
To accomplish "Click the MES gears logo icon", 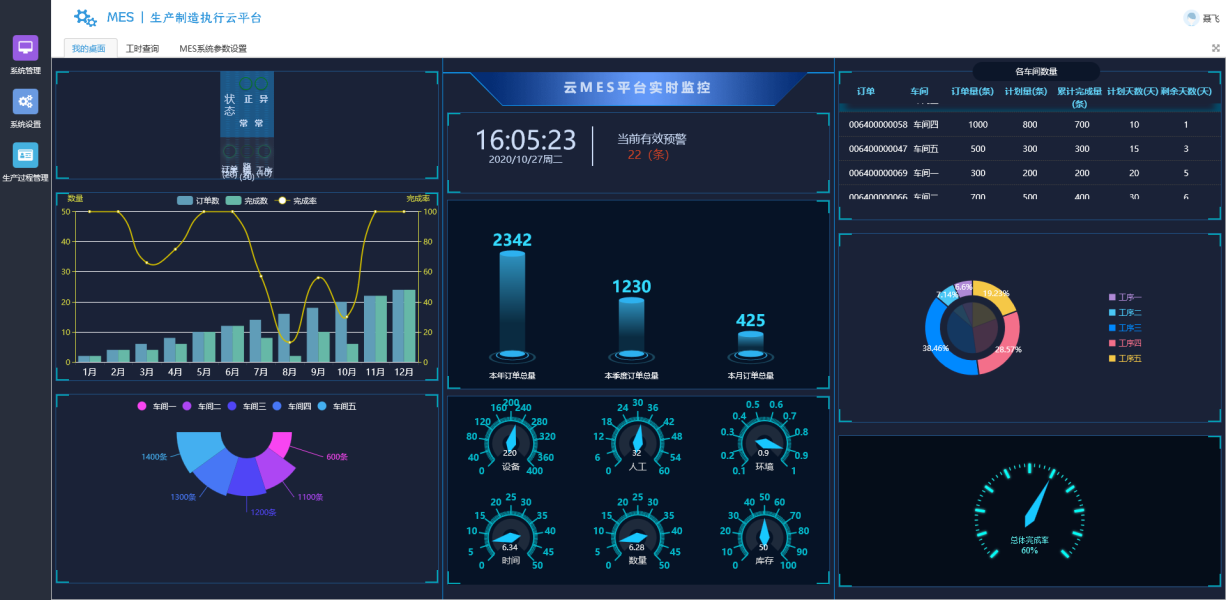I will pos(86,18).
